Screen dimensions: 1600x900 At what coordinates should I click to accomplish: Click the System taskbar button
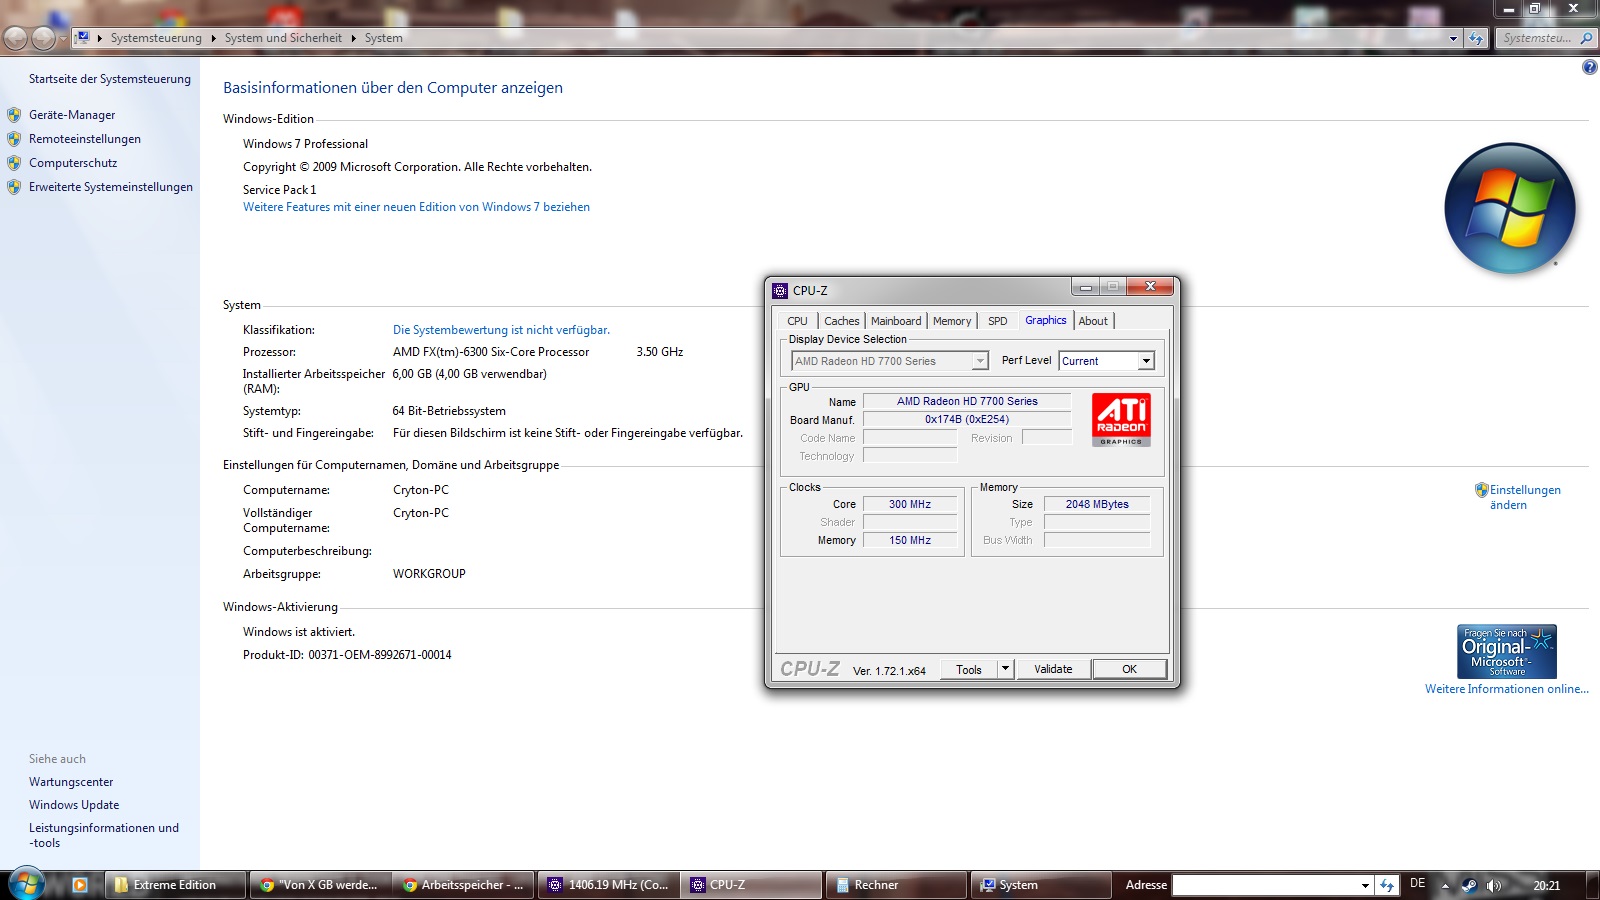(1040, 885)
